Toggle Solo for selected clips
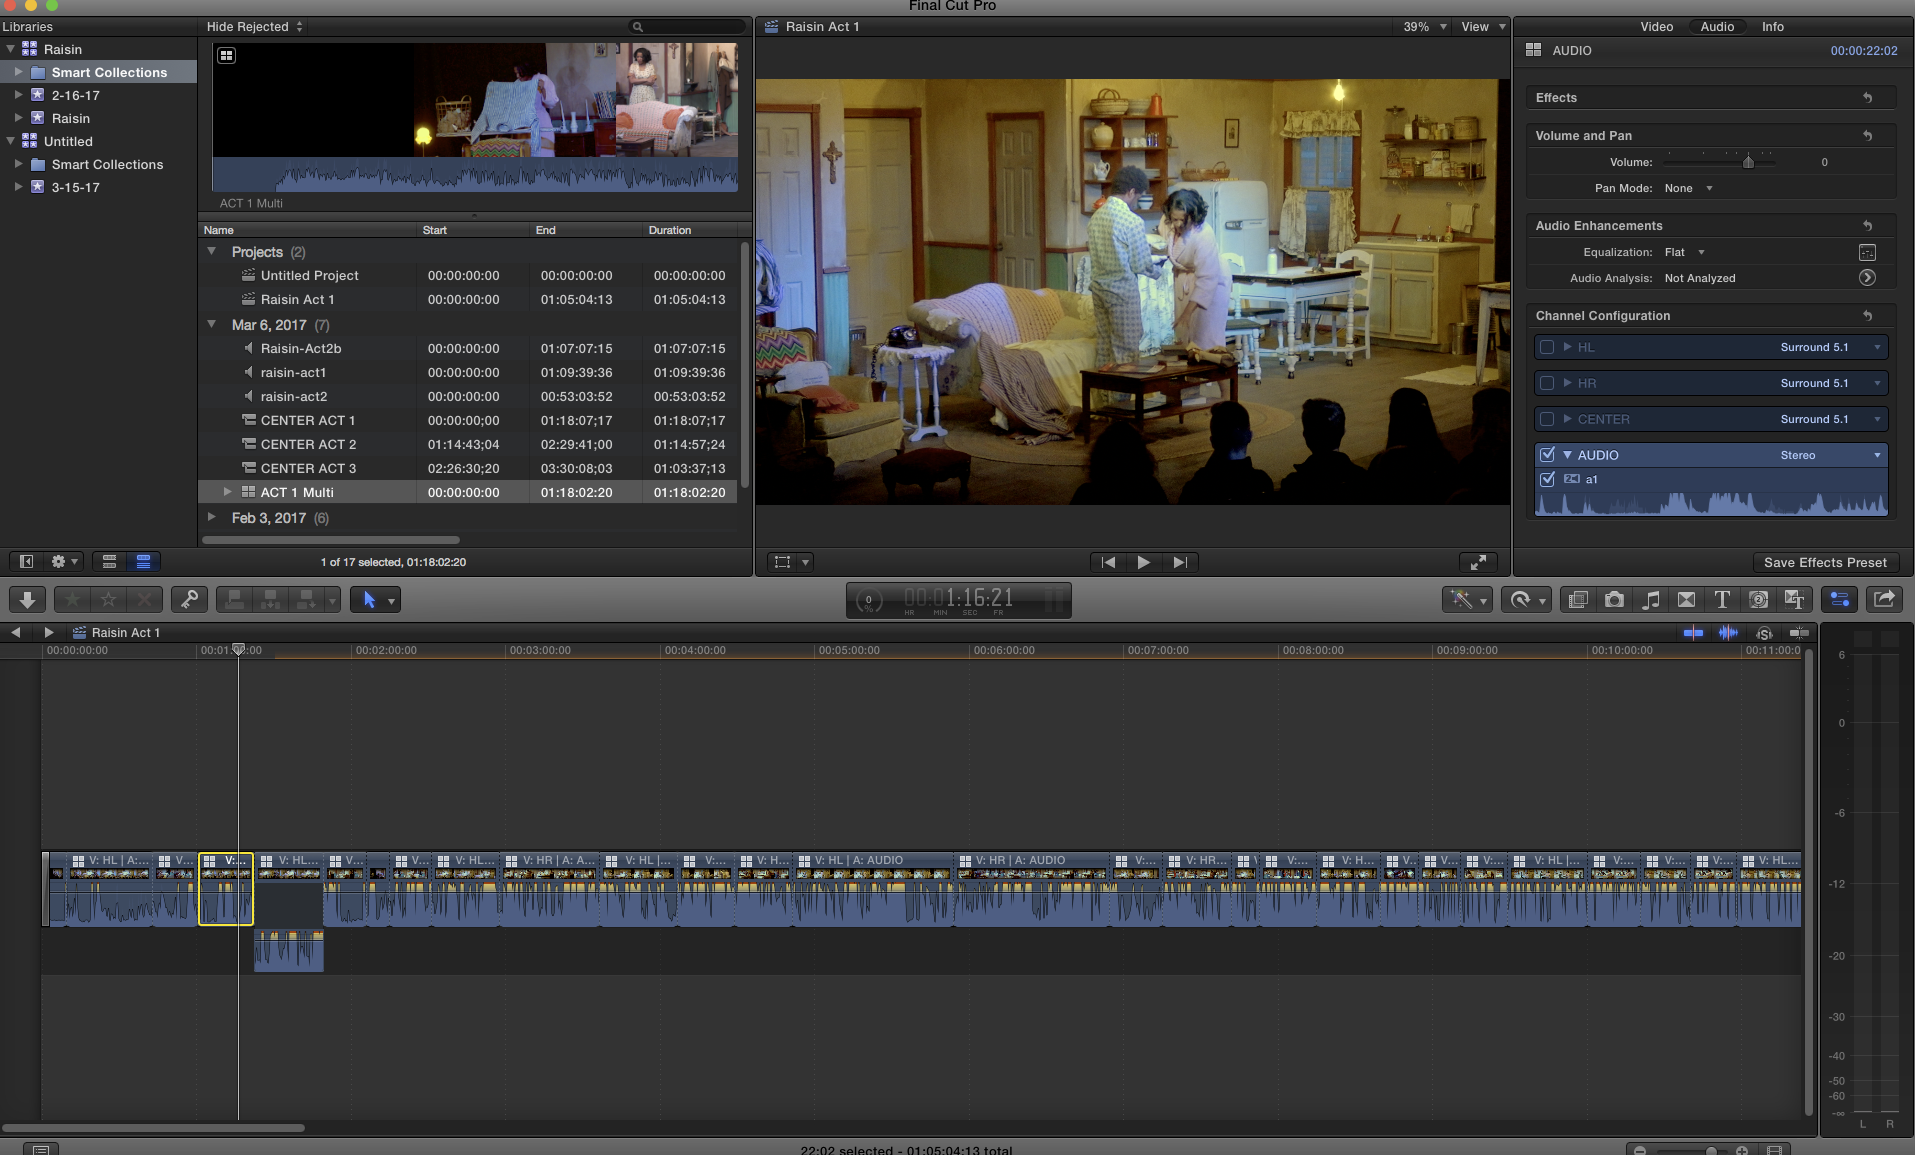 click(1764, 632)
